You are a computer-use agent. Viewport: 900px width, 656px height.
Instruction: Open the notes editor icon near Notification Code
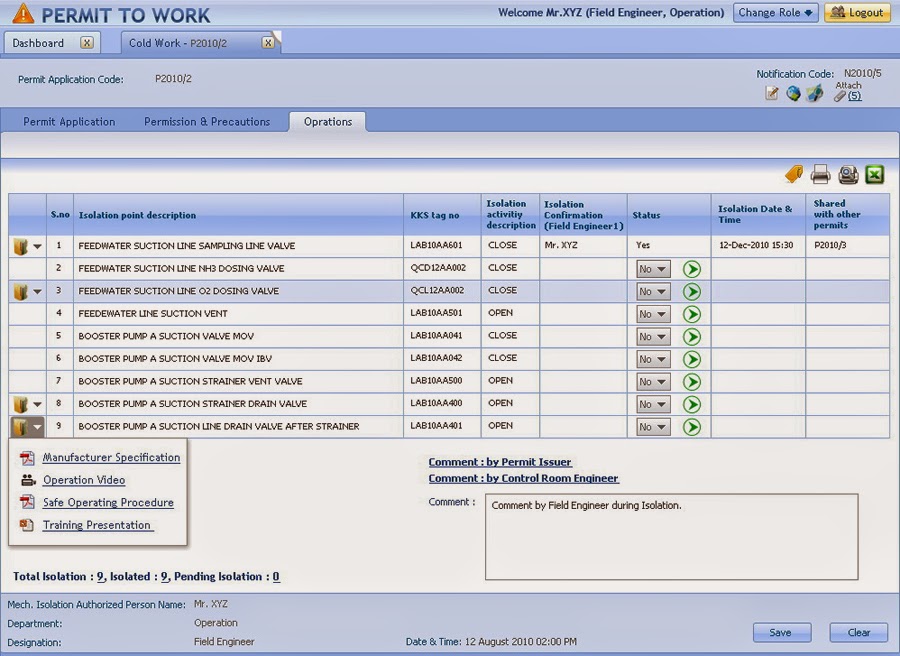[768, 92]
